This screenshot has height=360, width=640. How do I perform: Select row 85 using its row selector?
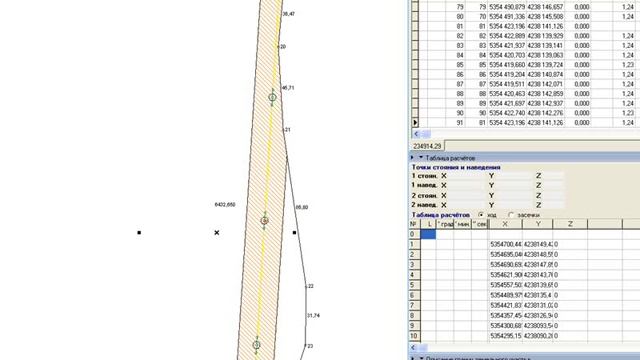tap(415, 65)
